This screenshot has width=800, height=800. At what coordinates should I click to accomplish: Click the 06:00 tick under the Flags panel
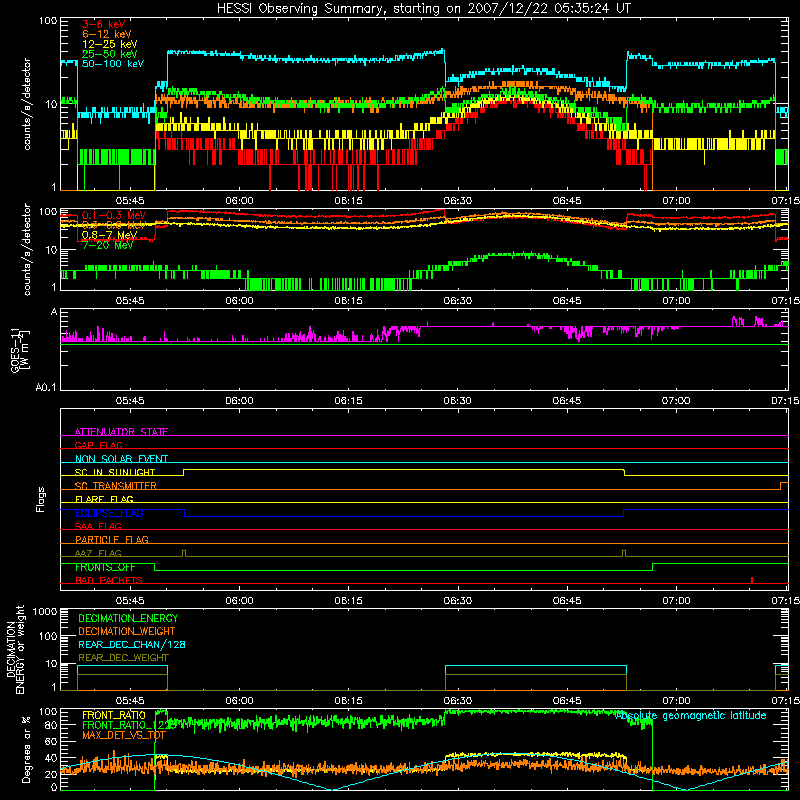coord(239,600)
